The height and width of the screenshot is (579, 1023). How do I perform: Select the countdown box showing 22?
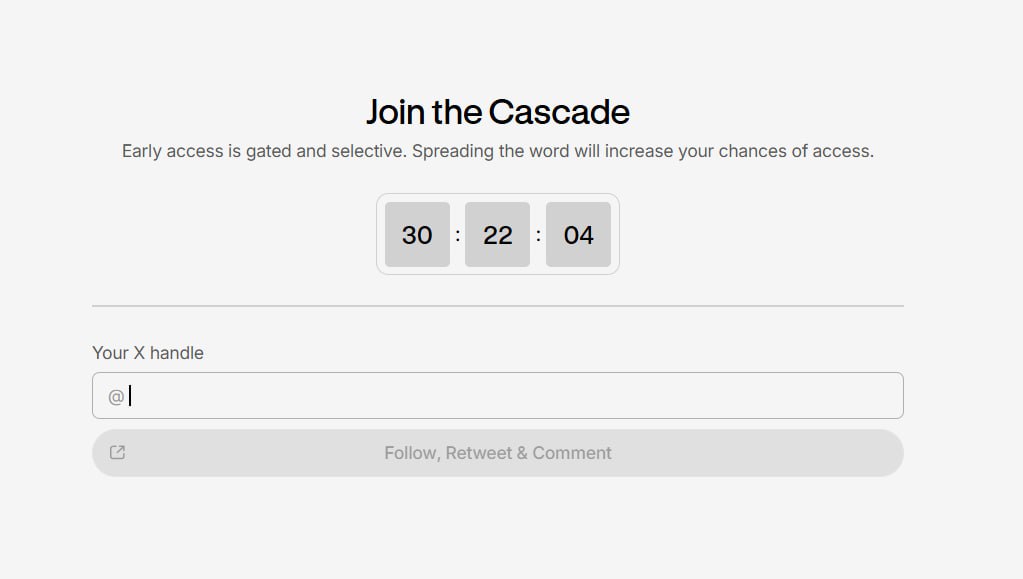point(497,235)
